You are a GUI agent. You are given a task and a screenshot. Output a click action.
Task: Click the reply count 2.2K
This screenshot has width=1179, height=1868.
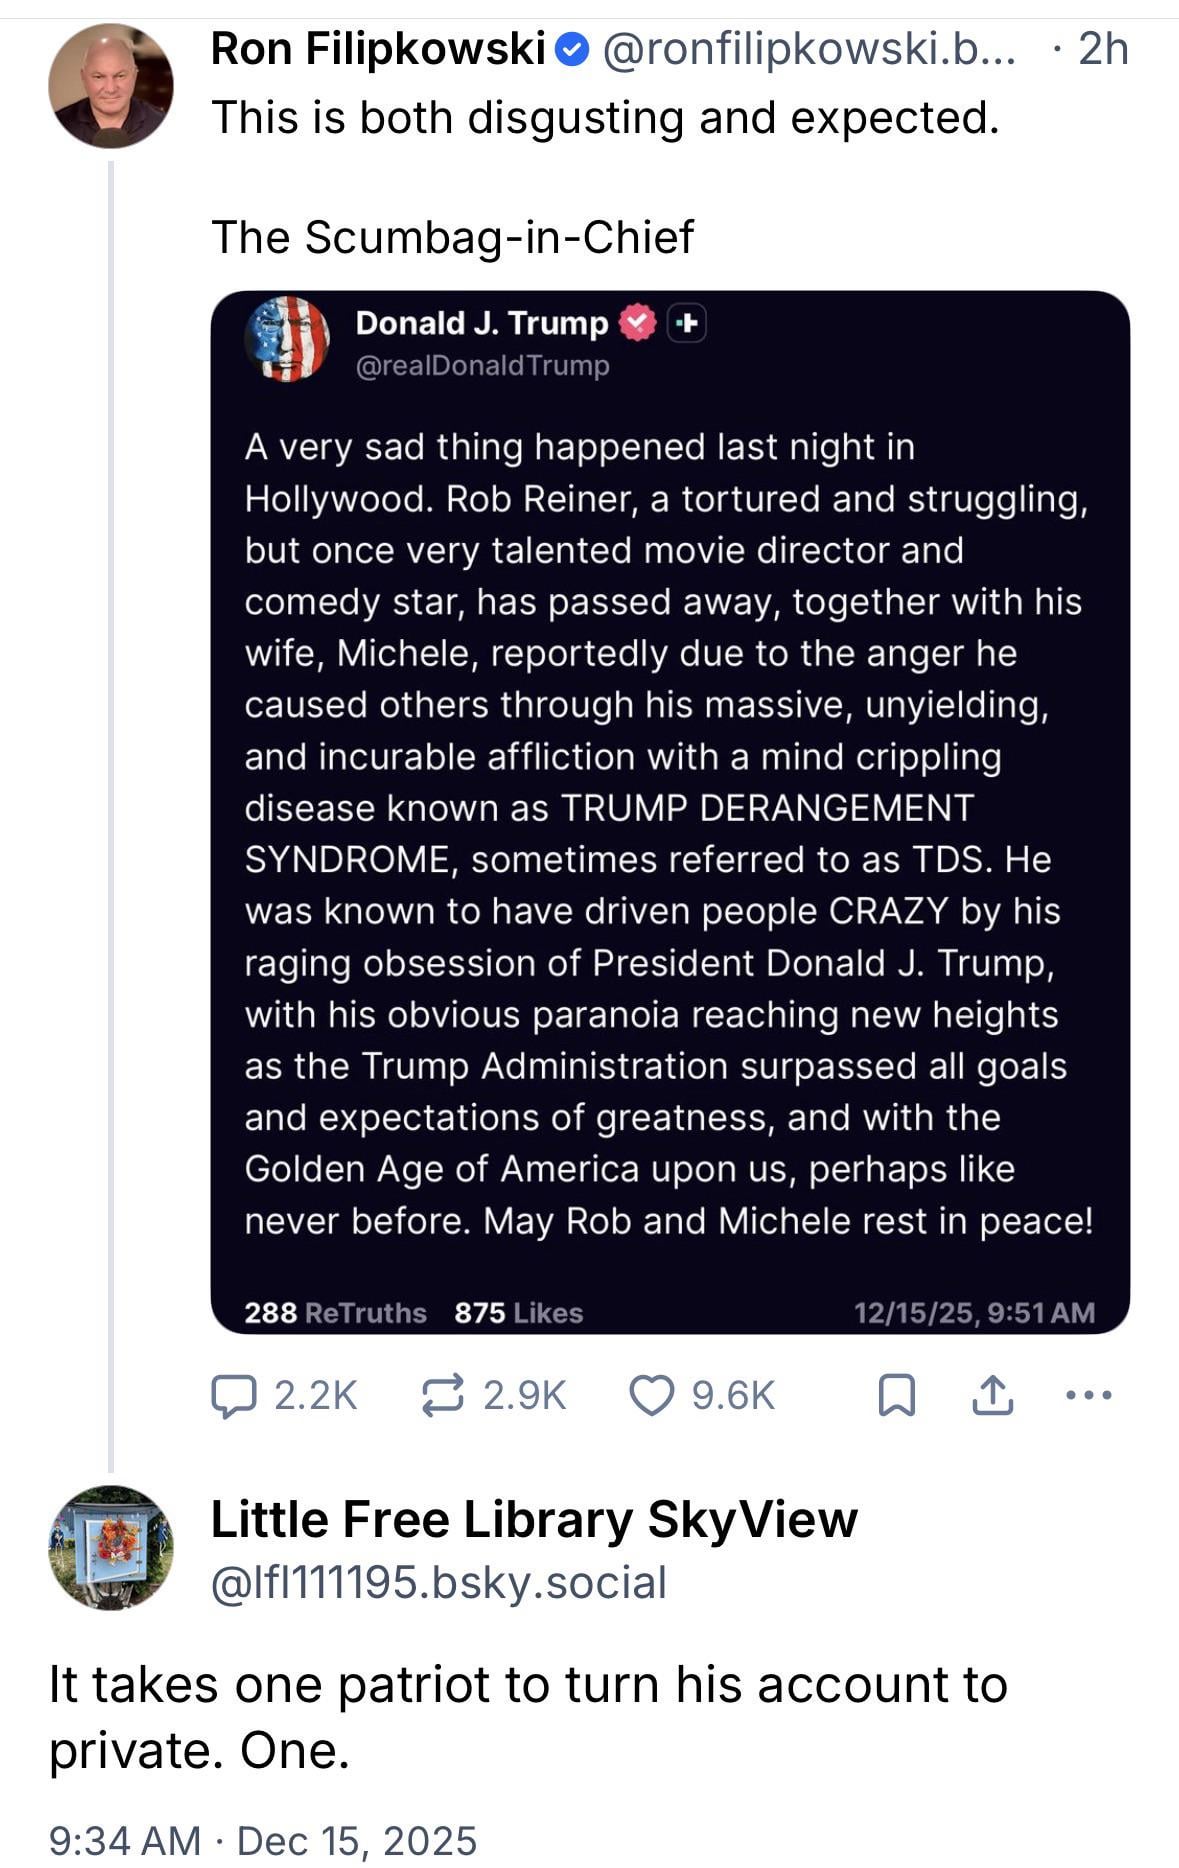click(315, 1396)
